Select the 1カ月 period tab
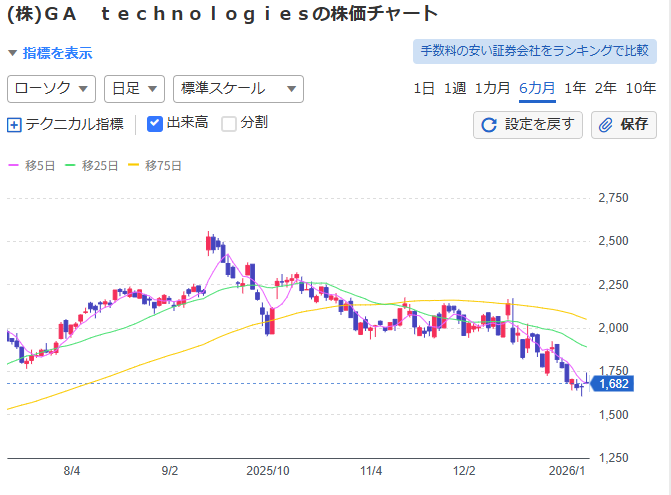 coord(493,88)
